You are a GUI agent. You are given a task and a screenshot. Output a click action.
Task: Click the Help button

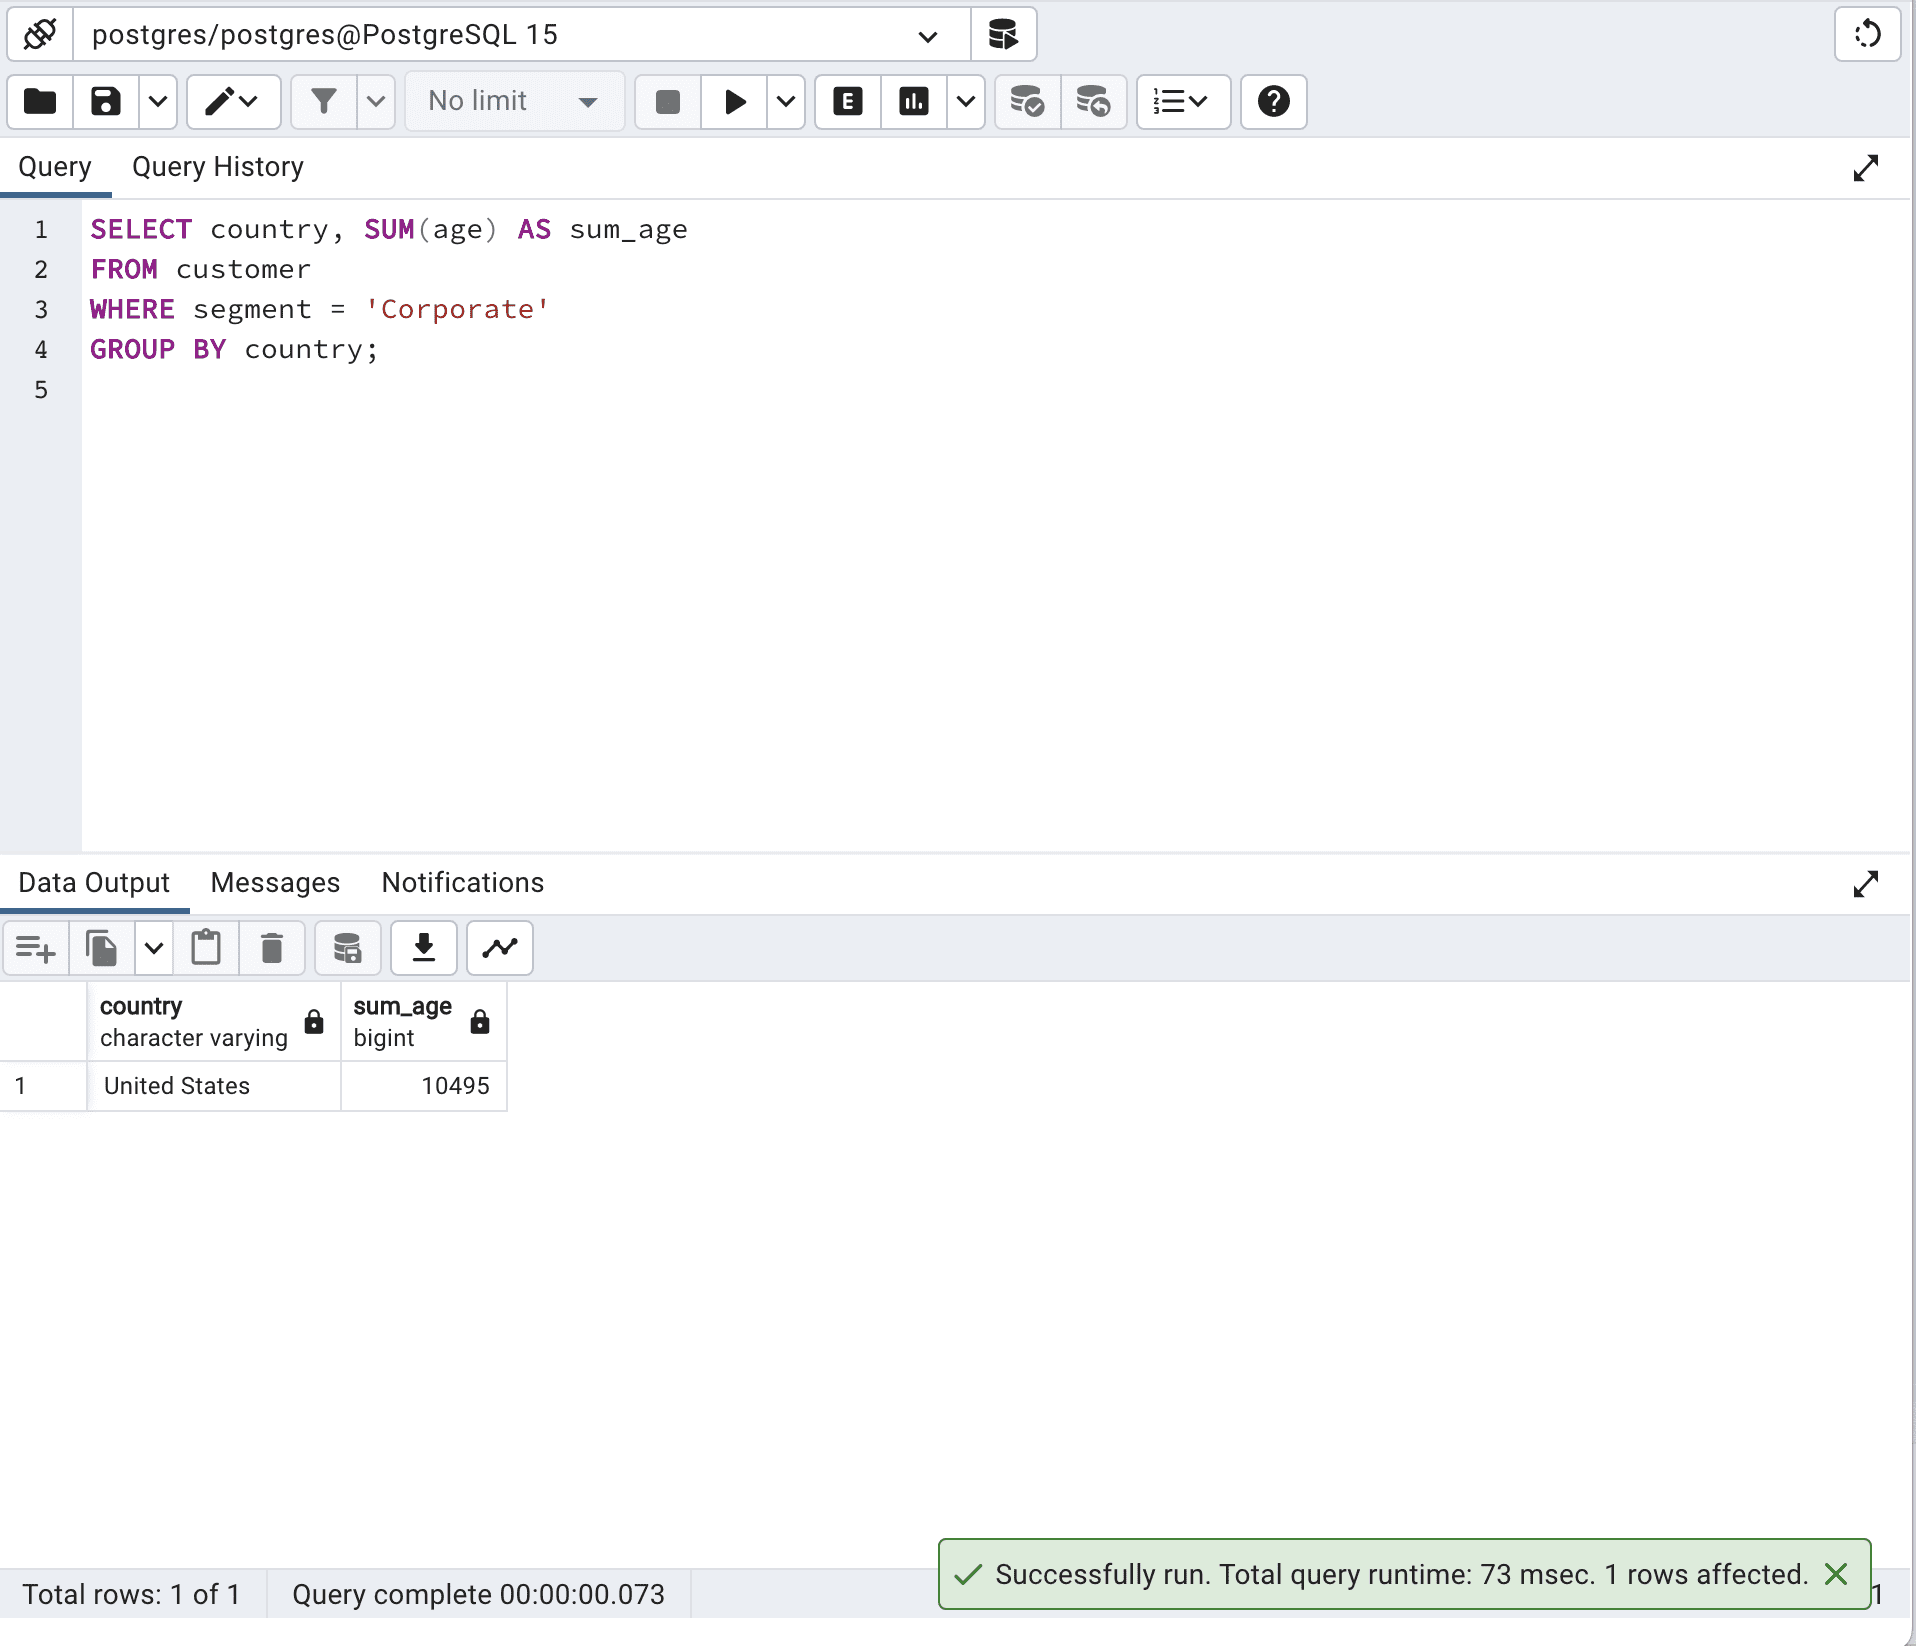1272,101
